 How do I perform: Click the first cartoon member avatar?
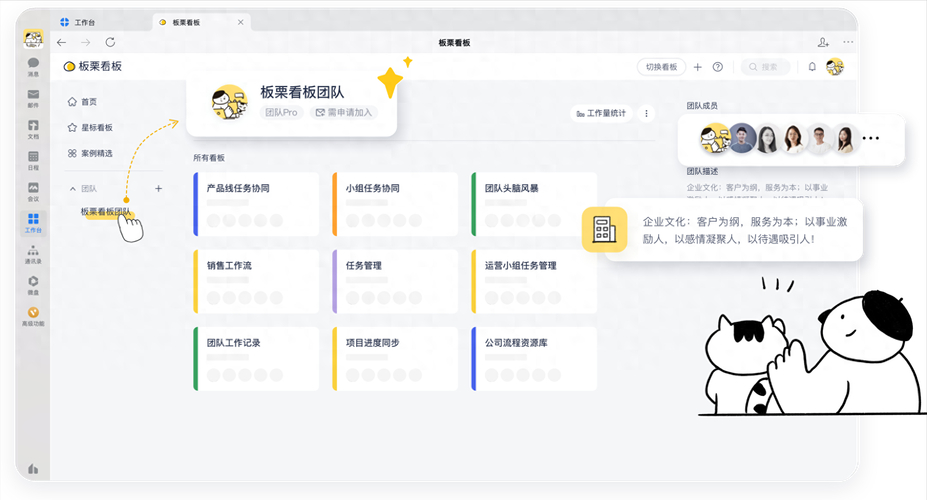click(x=715, y=138)
